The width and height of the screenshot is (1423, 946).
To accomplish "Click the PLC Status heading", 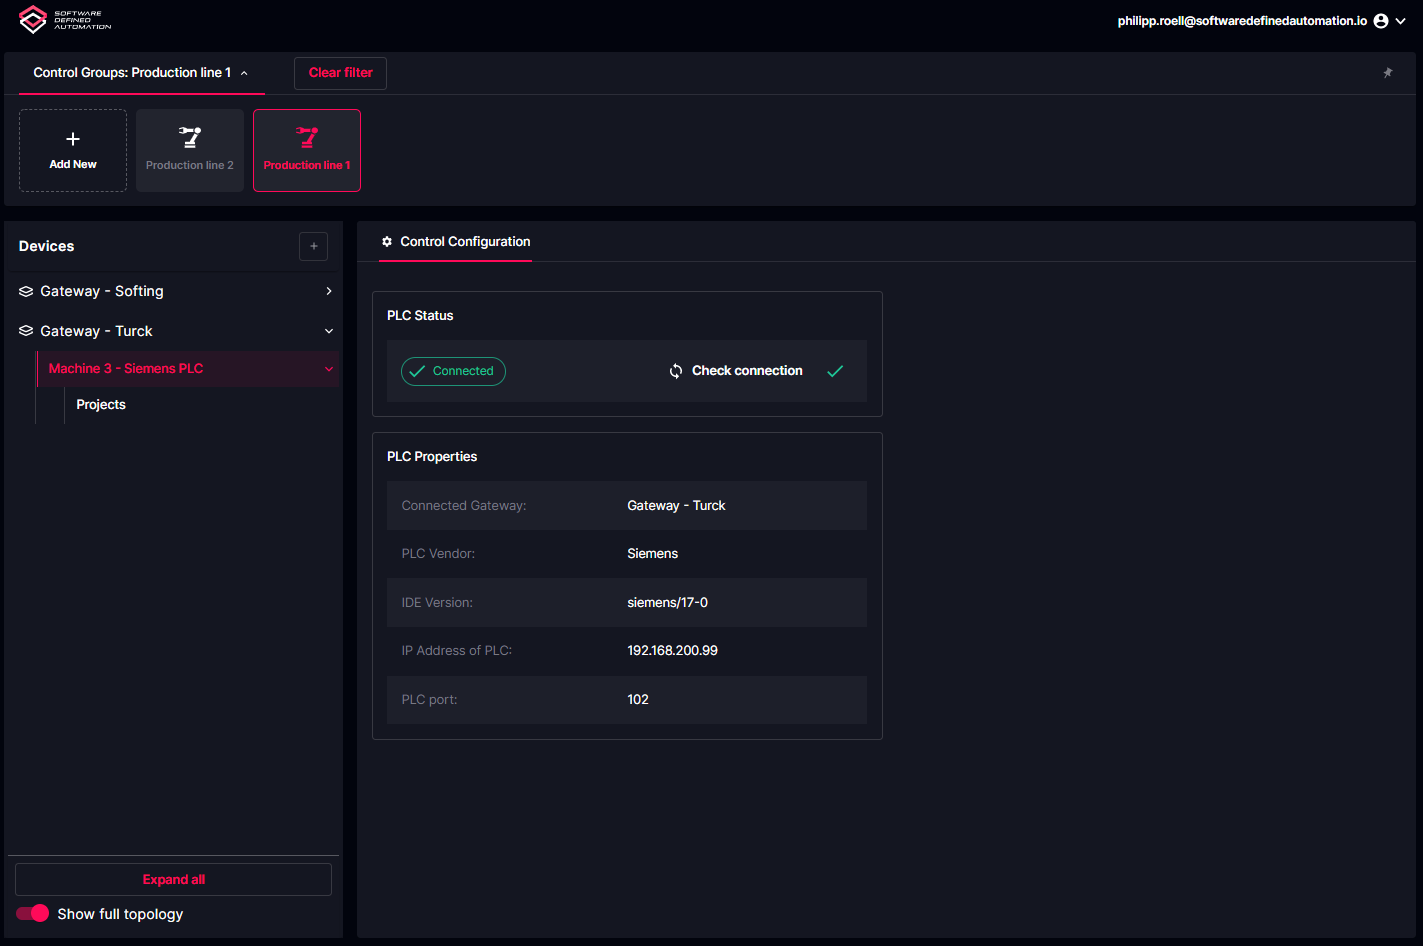I will [420, 316].
